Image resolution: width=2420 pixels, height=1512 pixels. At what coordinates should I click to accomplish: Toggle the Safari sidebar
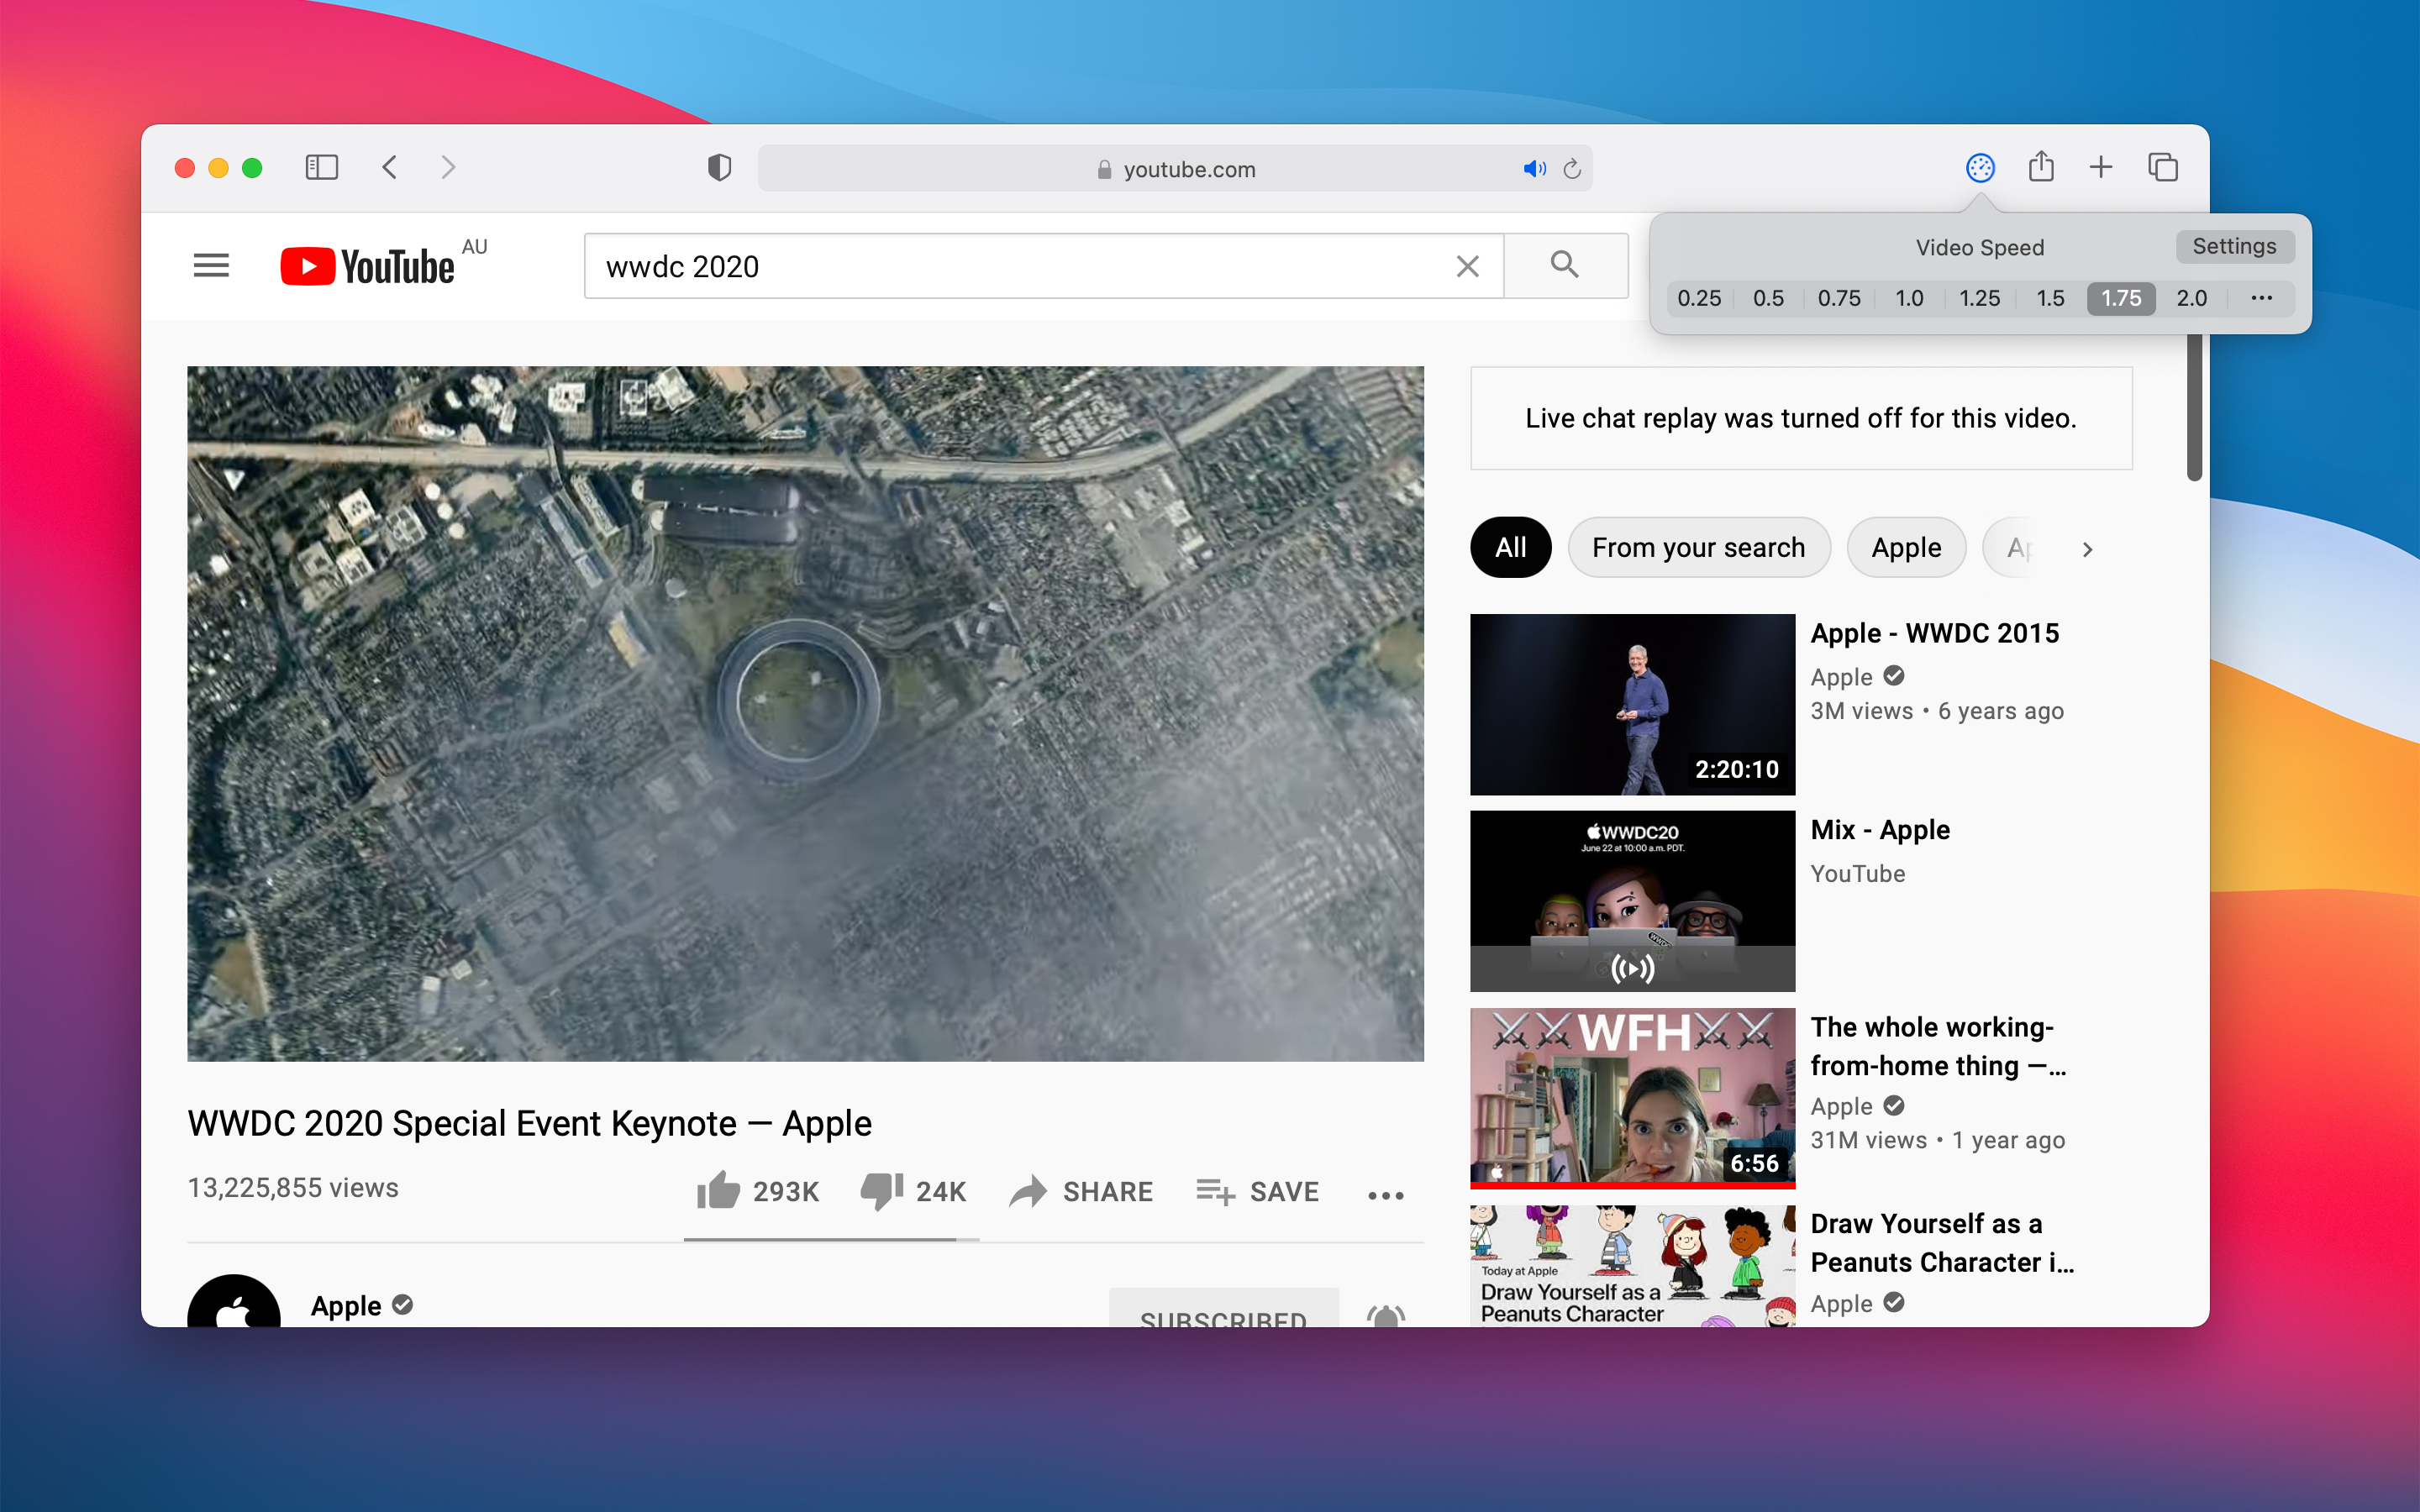click(x=321, y=167)
